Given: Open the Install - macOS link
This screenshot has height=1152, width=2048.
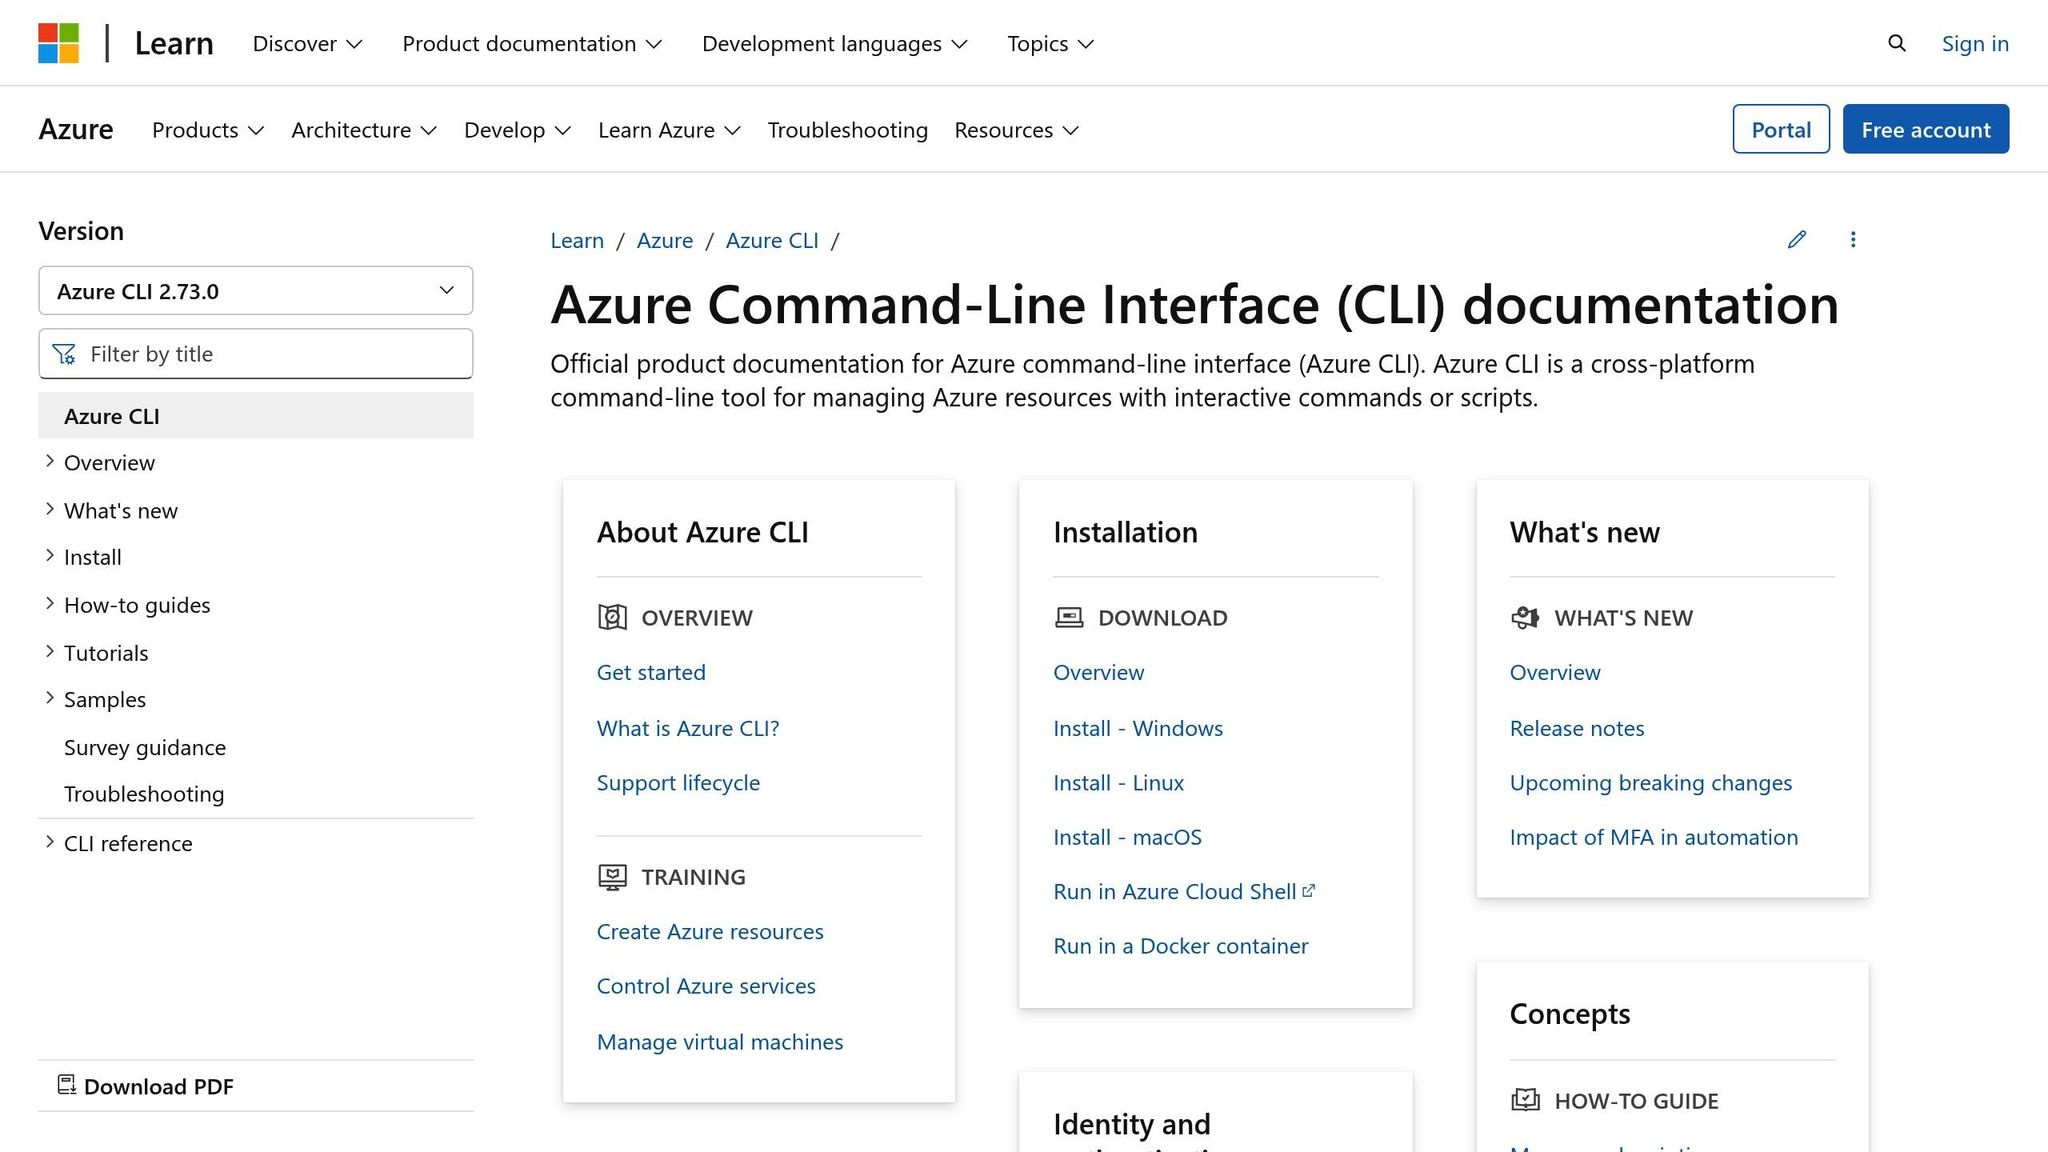Looking at the screenshot, I should 1127,837.
